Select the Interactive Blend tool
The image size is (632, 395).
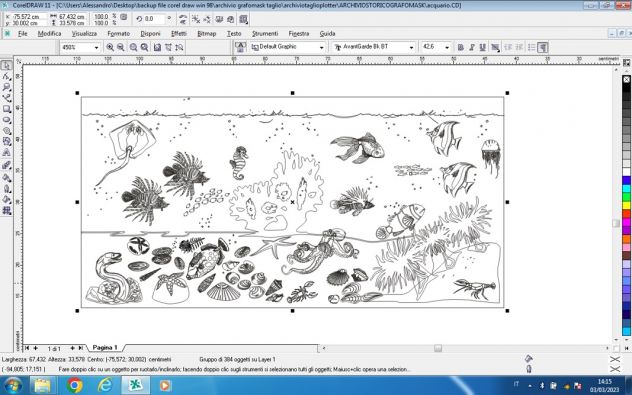point(6,165)
